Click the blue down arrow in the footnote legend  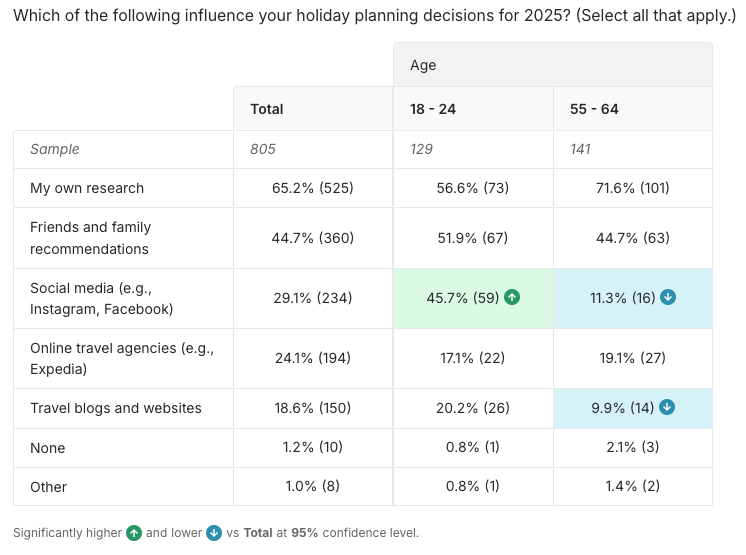[x=214, y=533]
